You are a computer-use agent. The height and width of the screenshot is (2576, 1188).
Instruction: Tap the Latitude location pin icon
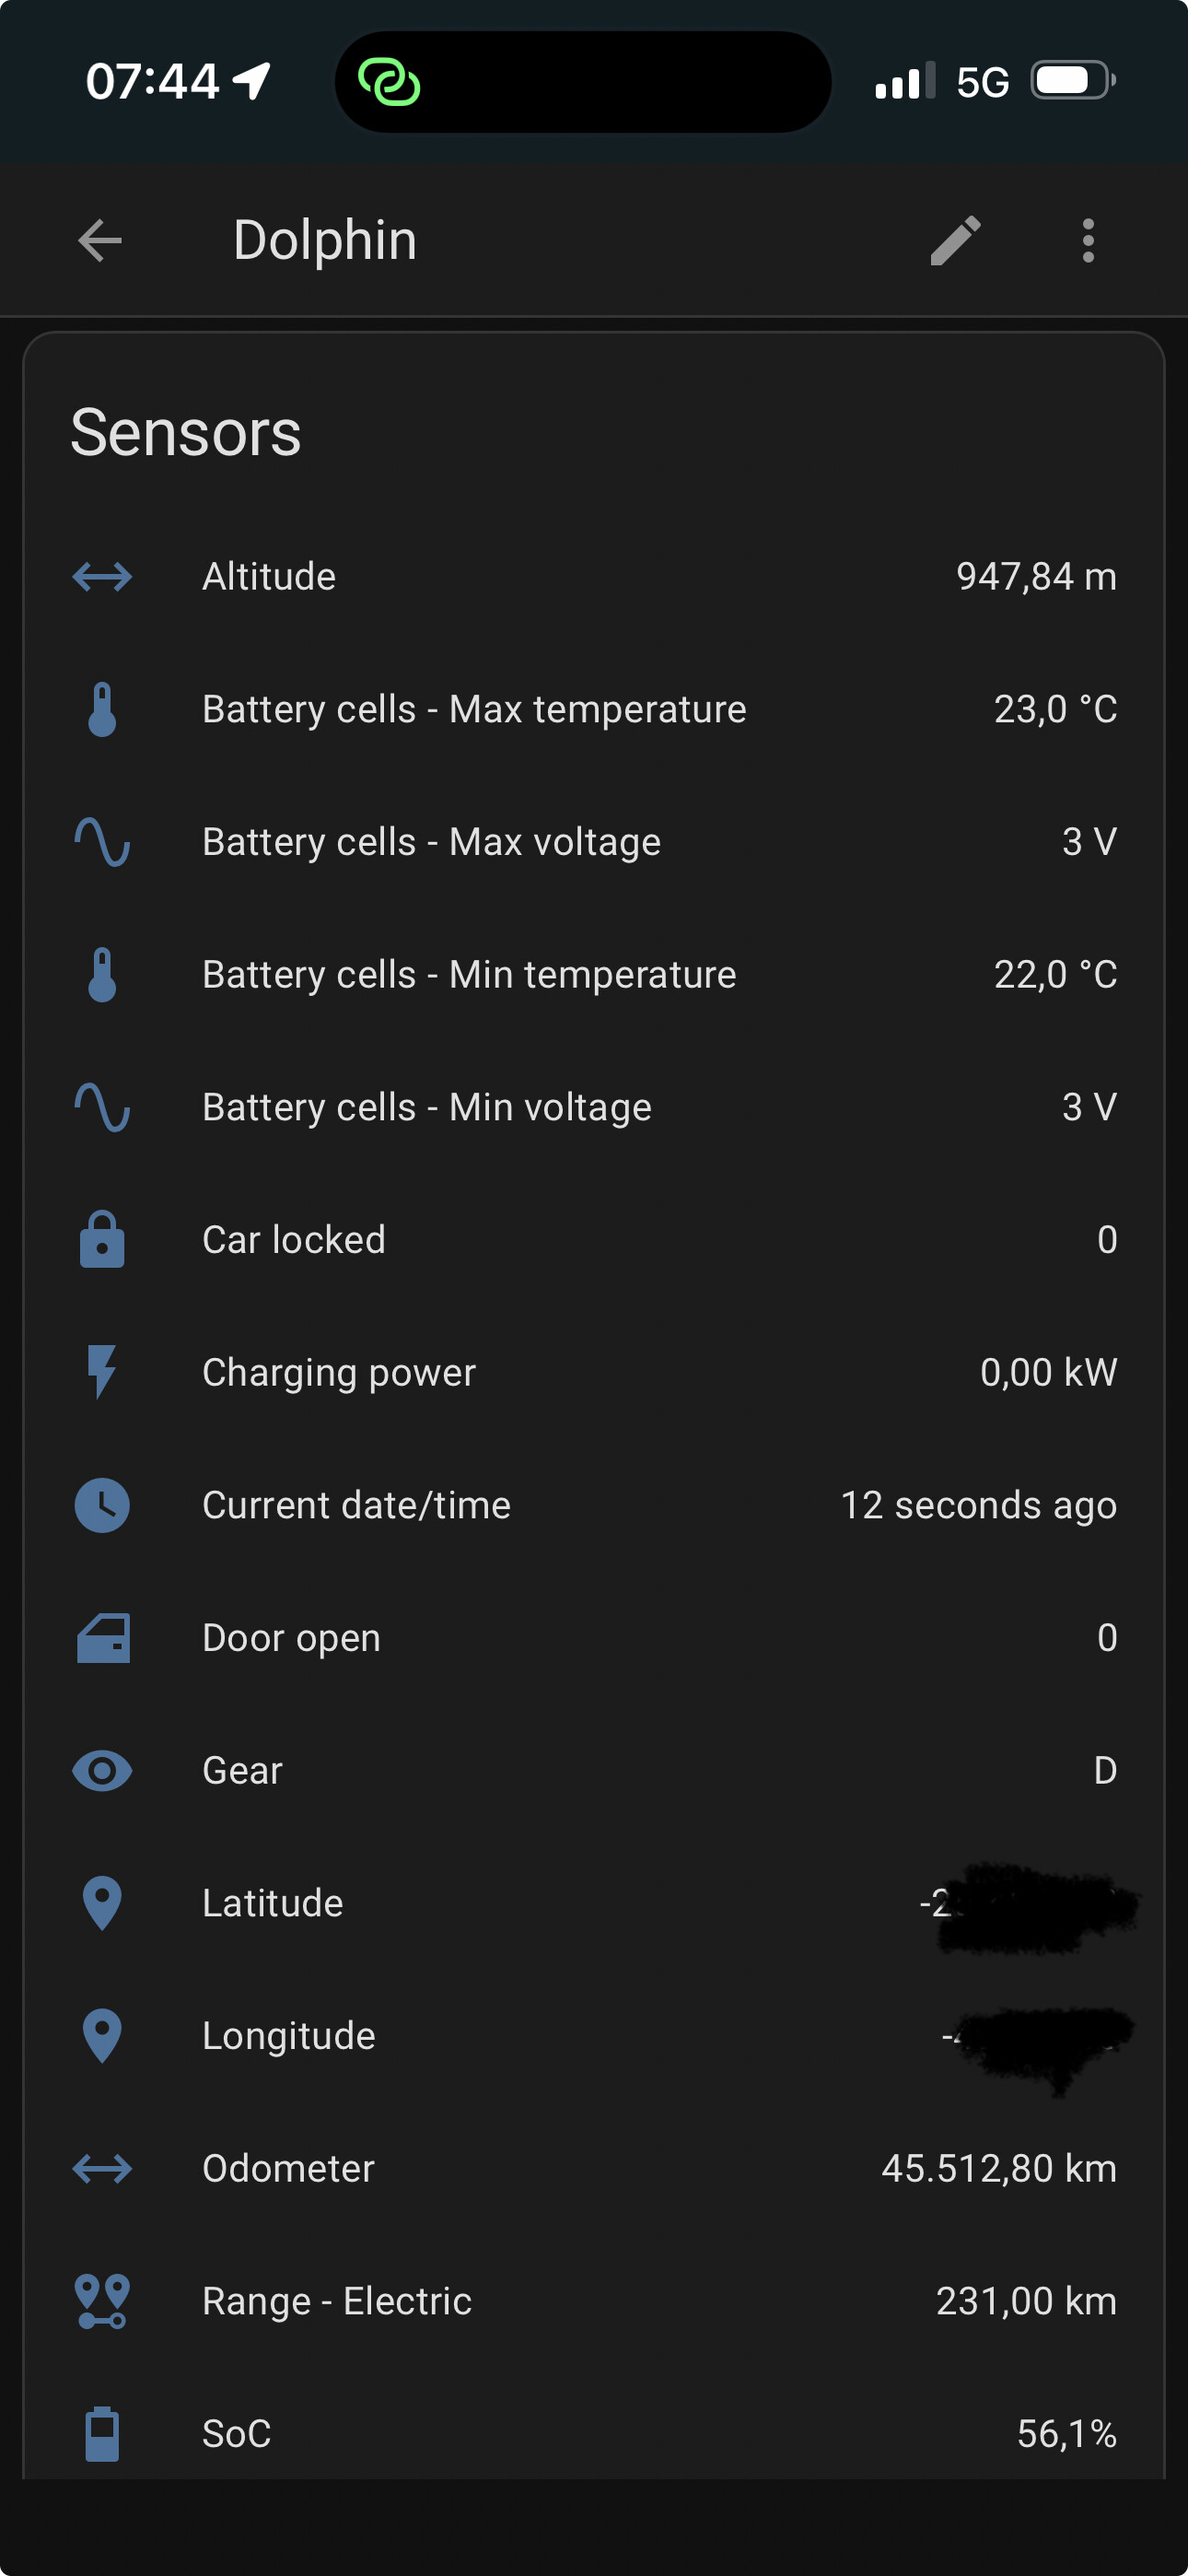coord(102,1903)
